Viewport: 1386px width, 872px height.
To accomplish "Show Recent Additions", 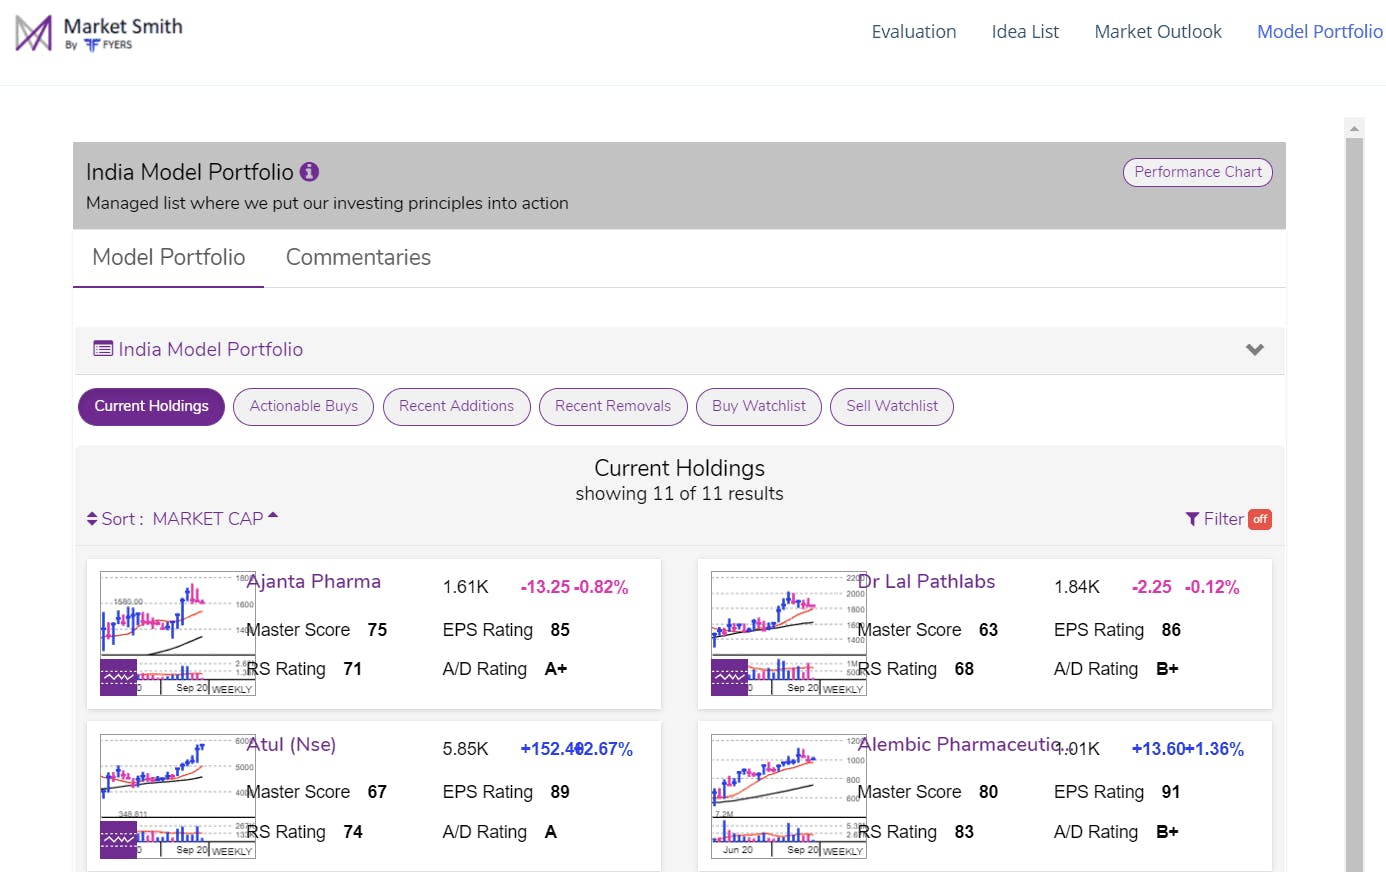I will [456, 407].
